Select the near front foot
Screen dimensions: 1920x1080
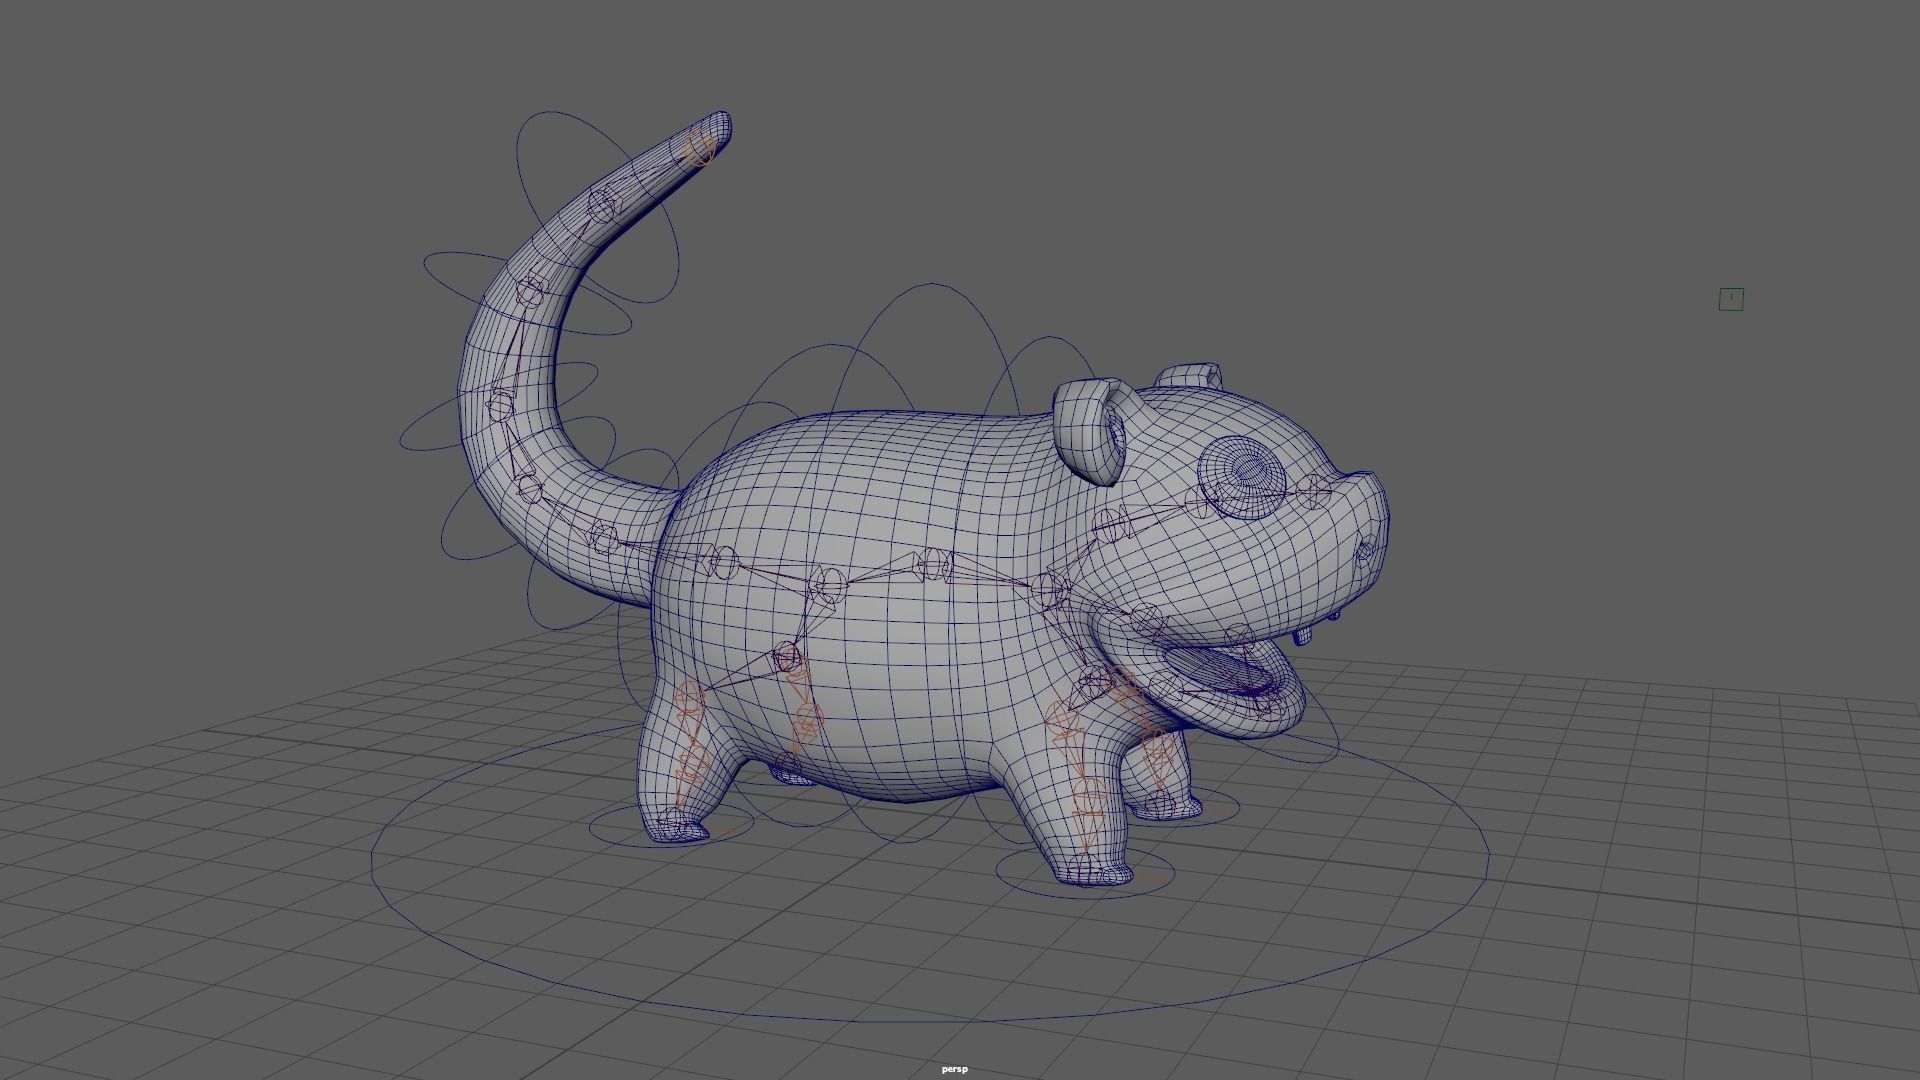coord(1095,870)
